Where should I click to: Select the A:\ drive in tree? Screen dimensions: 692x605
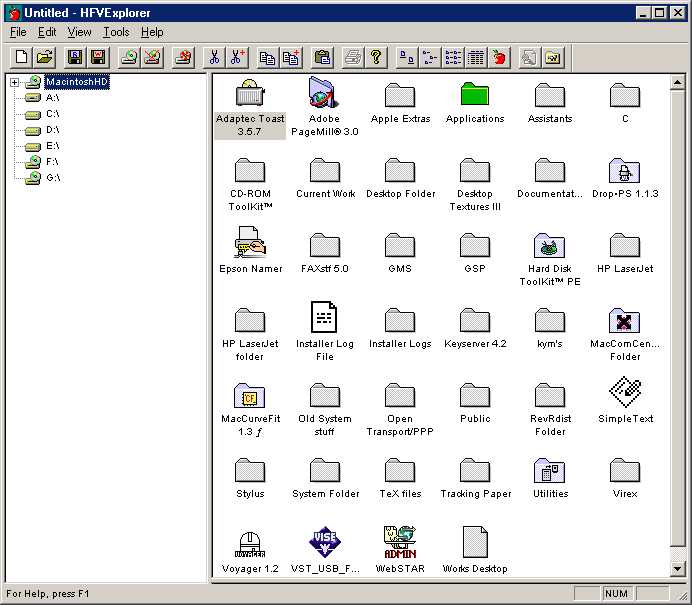(53, 98)
